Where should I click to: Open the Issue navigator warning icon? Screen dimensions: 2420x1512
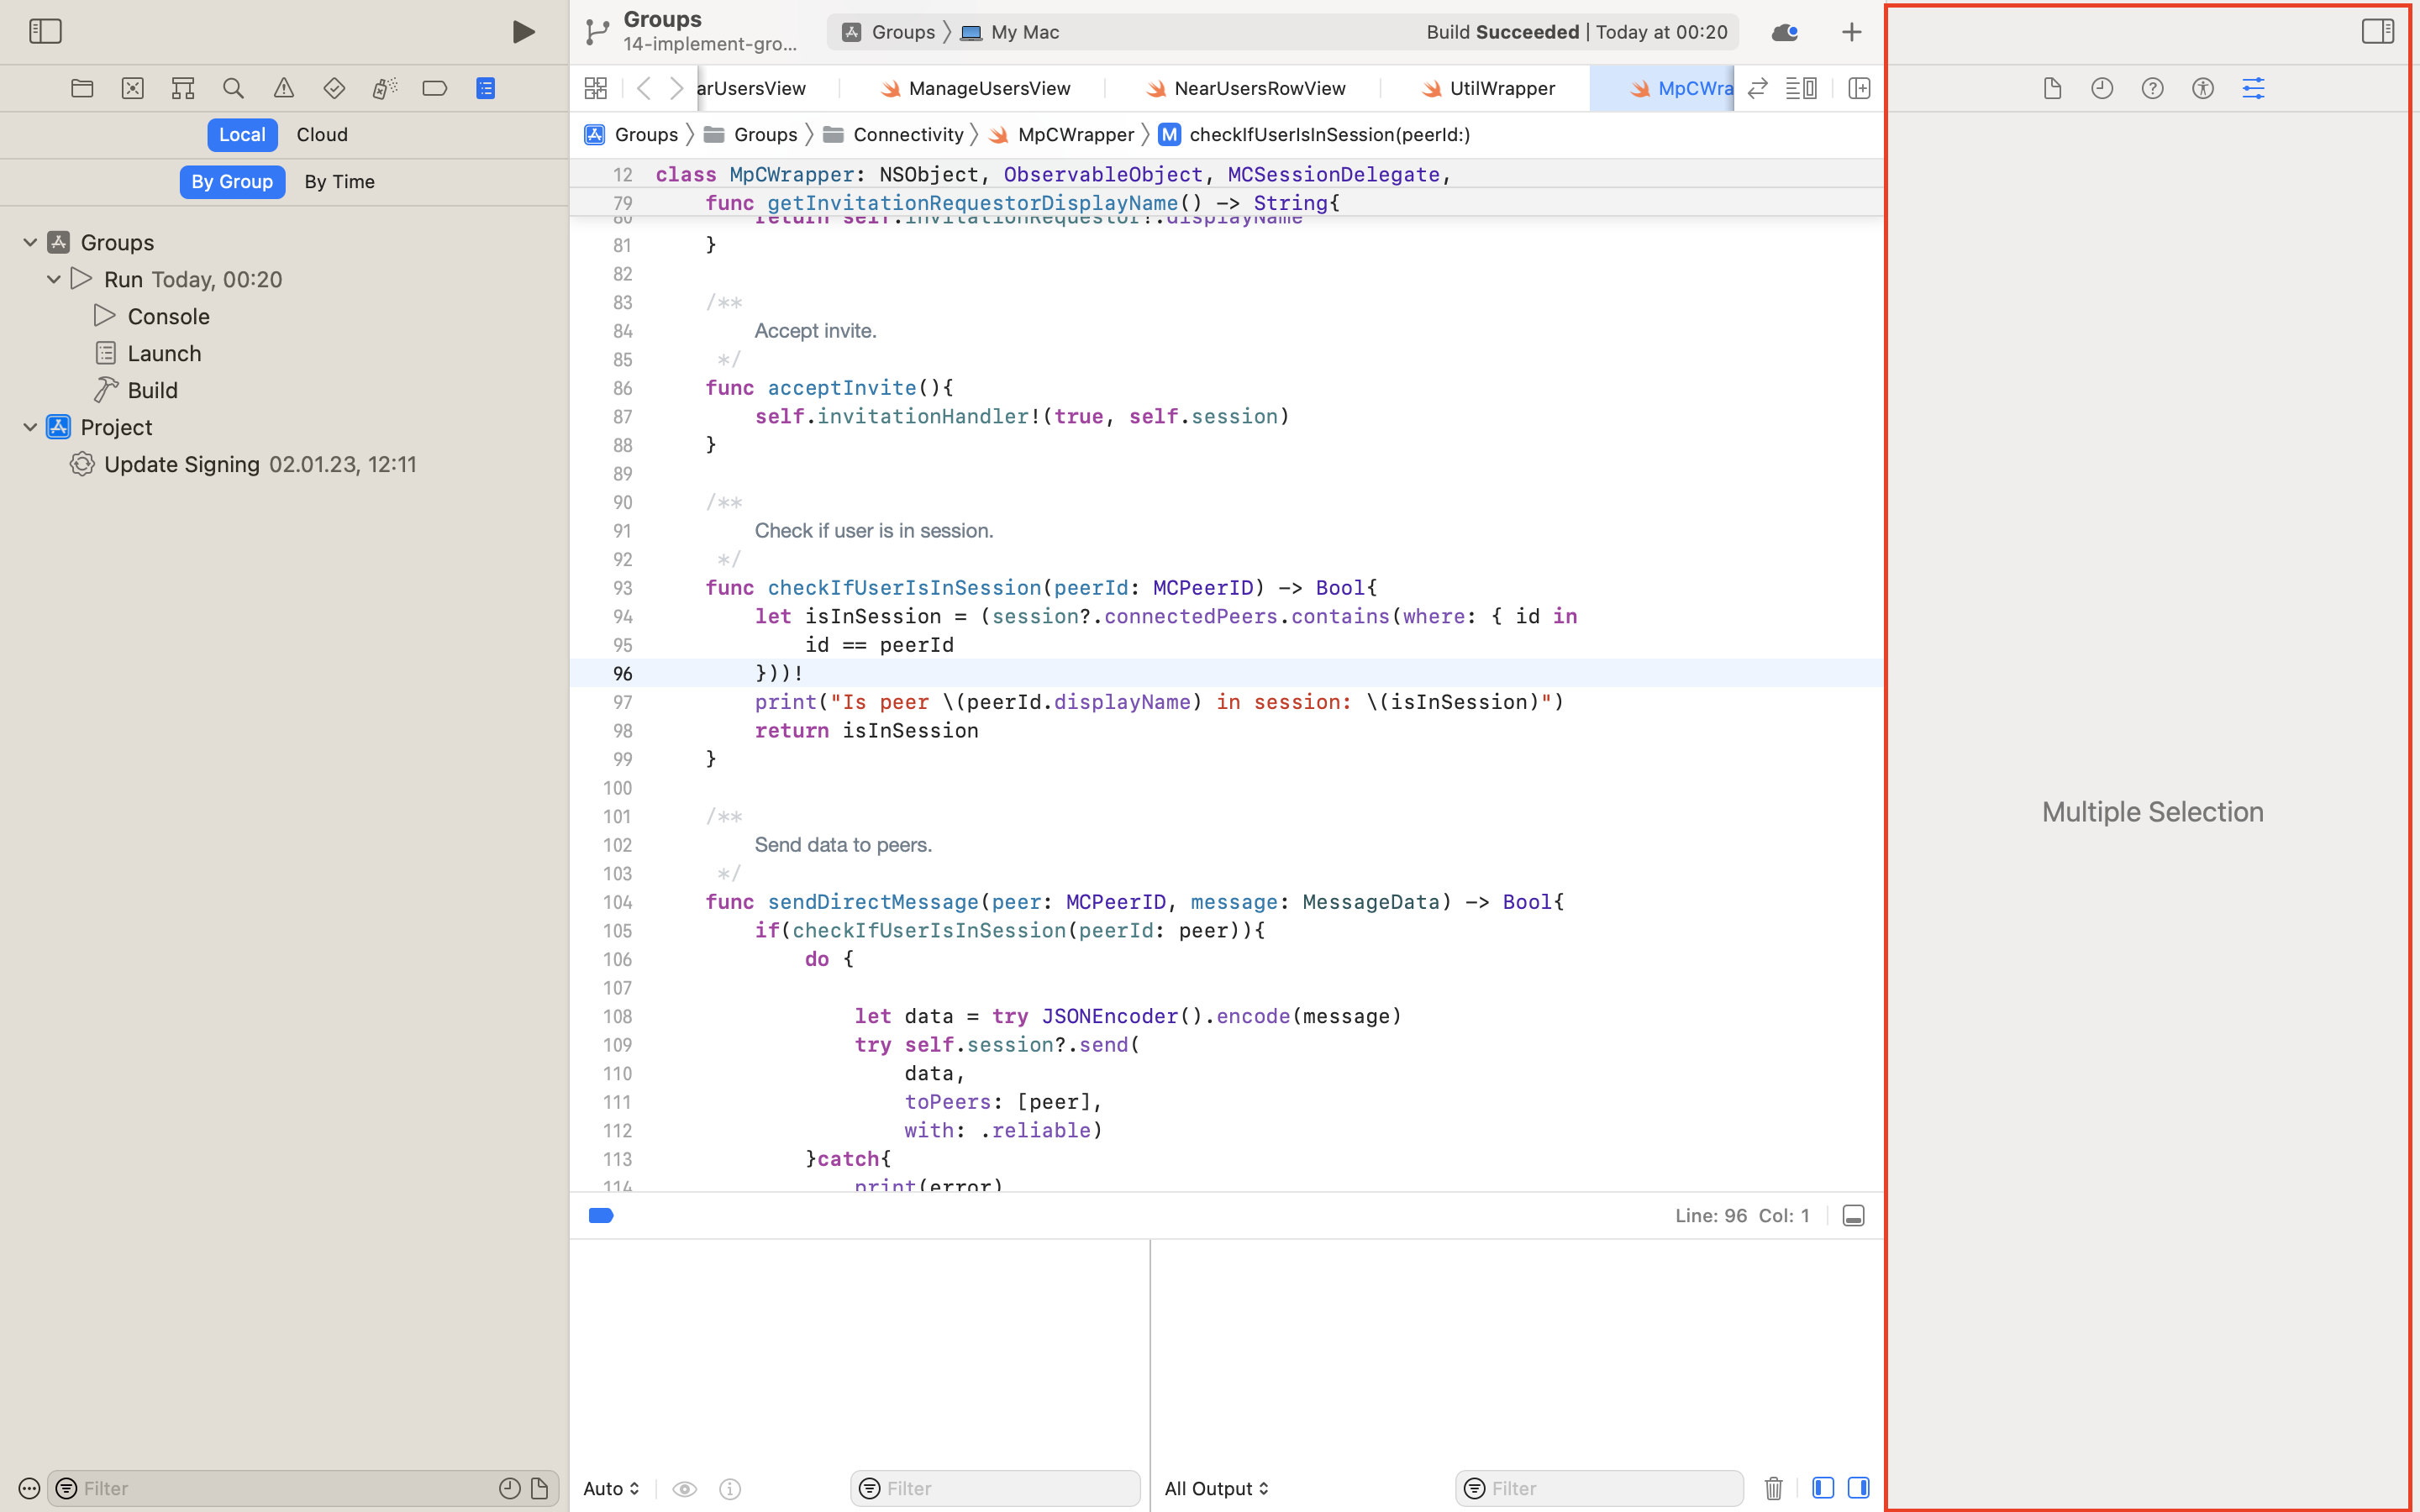(x=284, y=88)
